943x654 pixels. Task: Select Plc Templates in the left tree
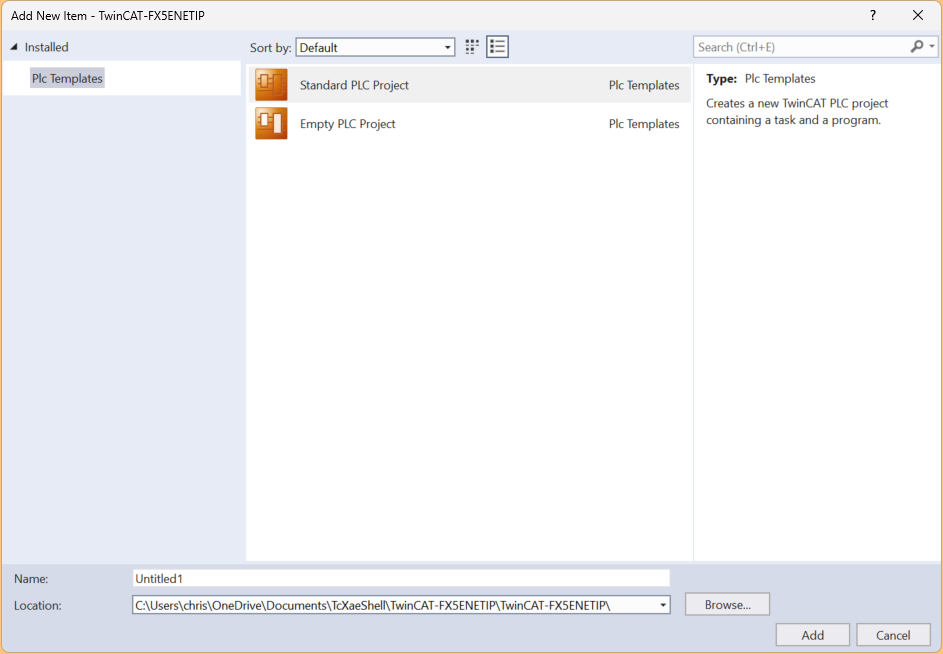pos(67,78)
